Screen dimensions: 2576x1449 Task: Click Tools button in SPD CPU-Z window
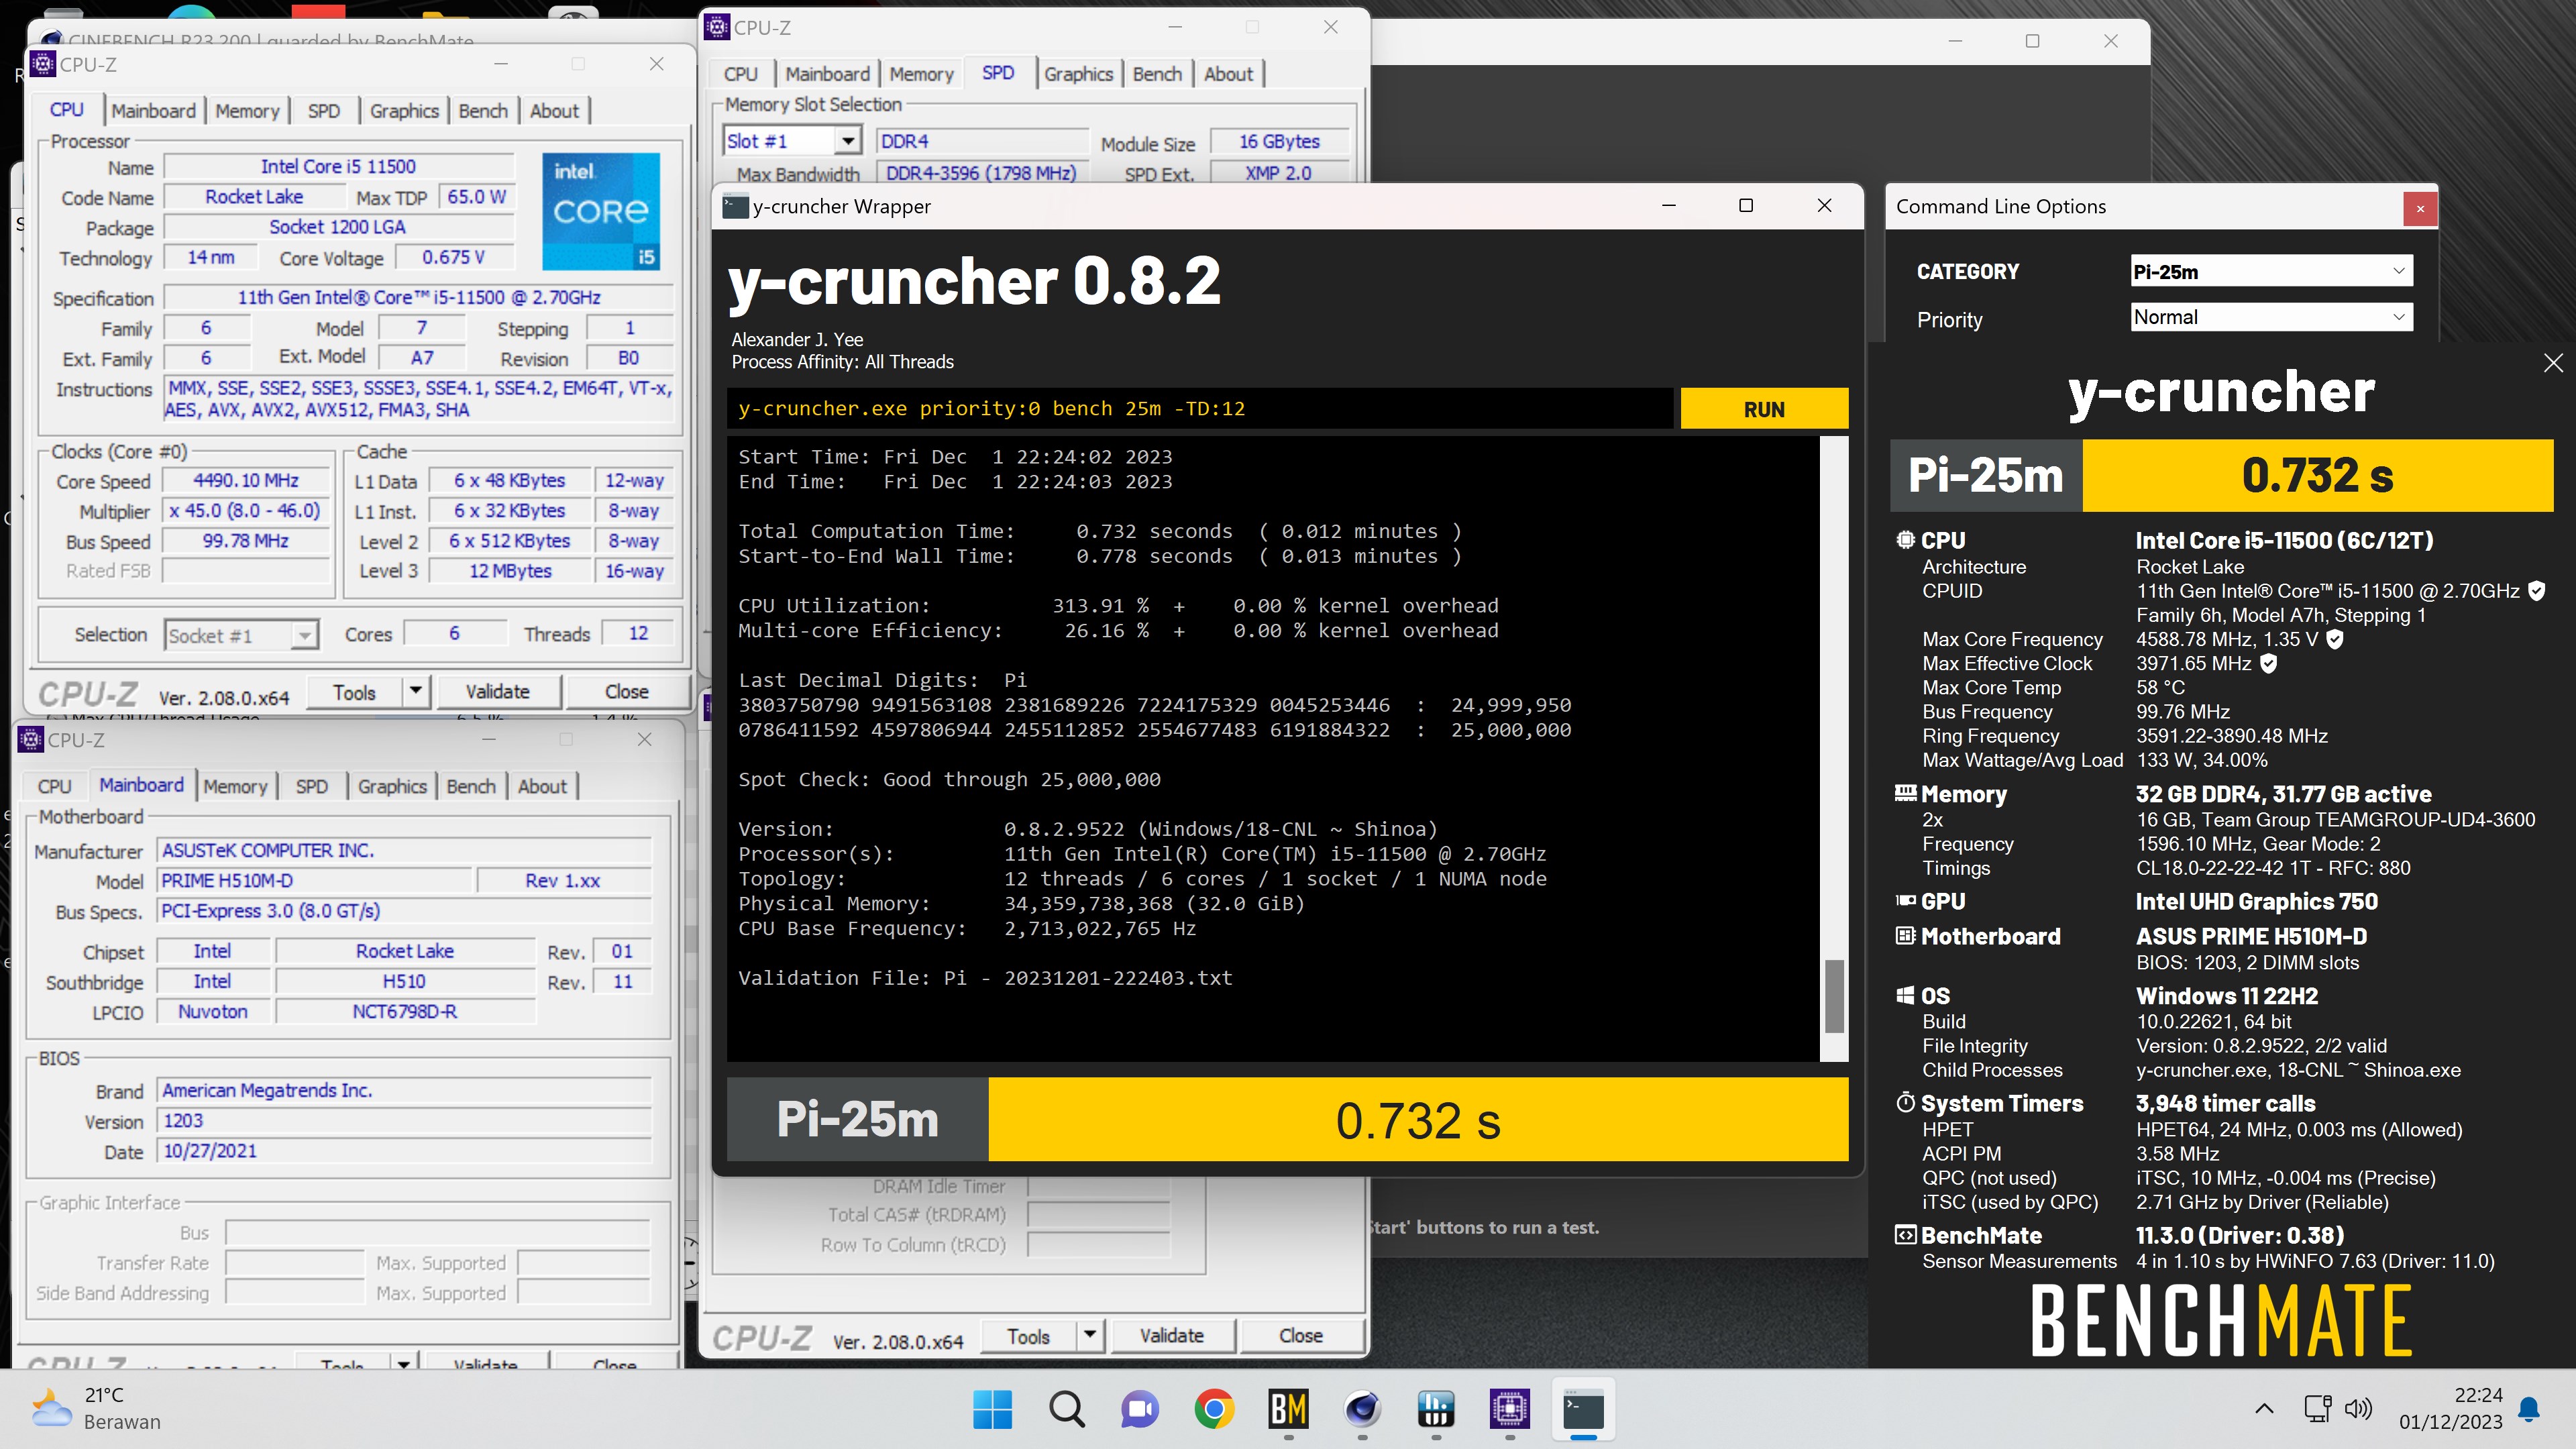coord(1028,1336)
